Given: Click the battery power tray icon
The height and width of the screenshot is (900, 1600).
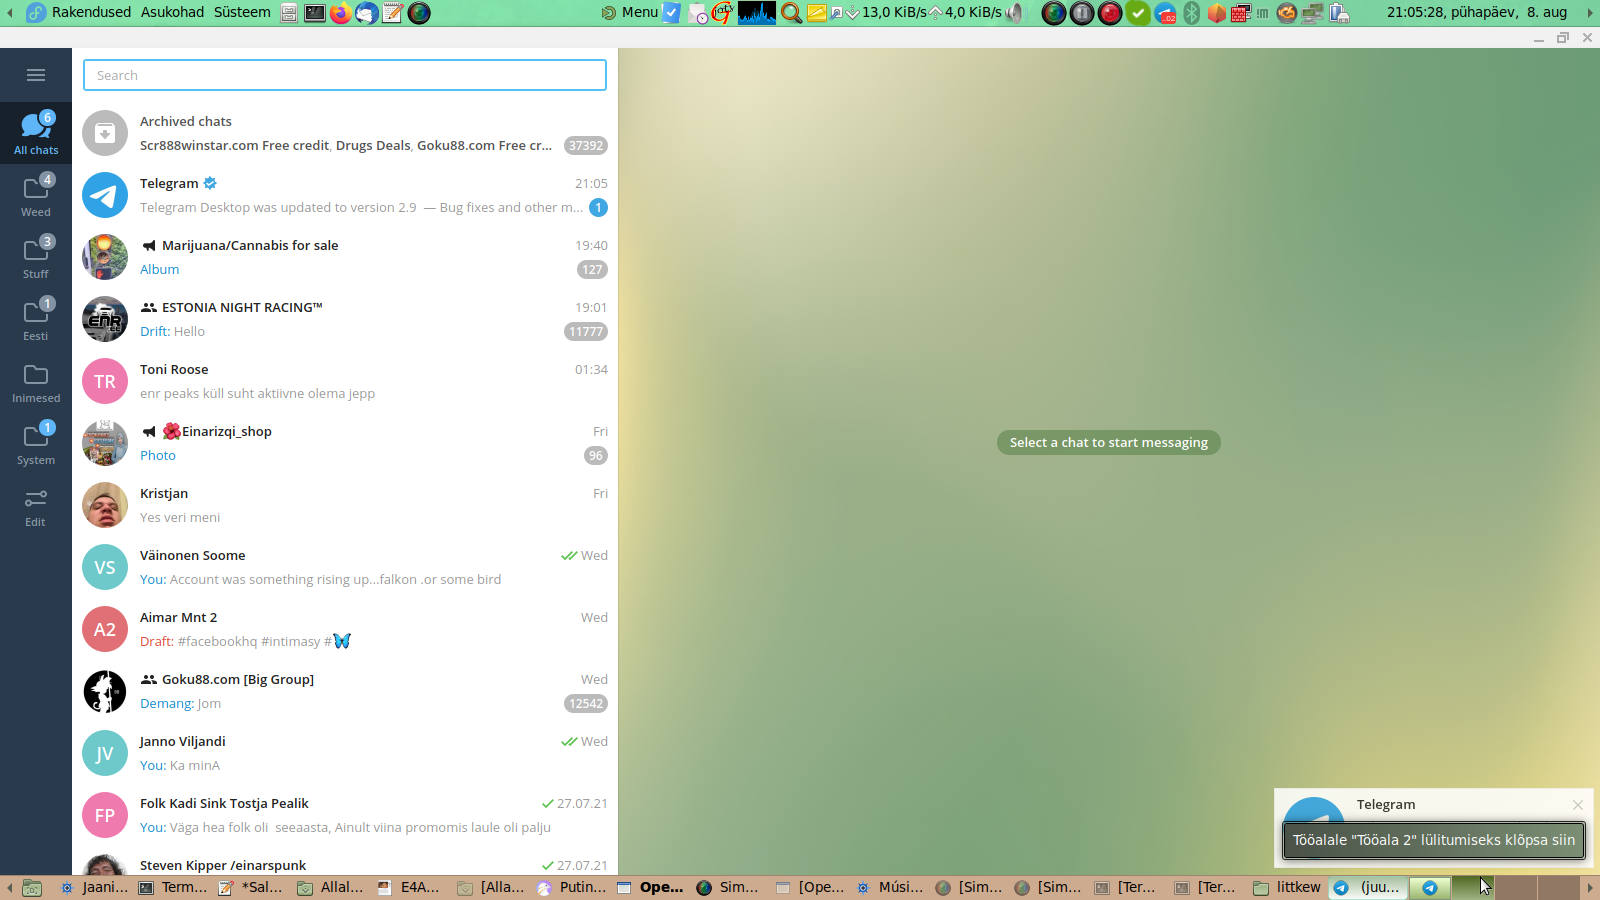Looking at the screenshot, I should [1339, 13].
